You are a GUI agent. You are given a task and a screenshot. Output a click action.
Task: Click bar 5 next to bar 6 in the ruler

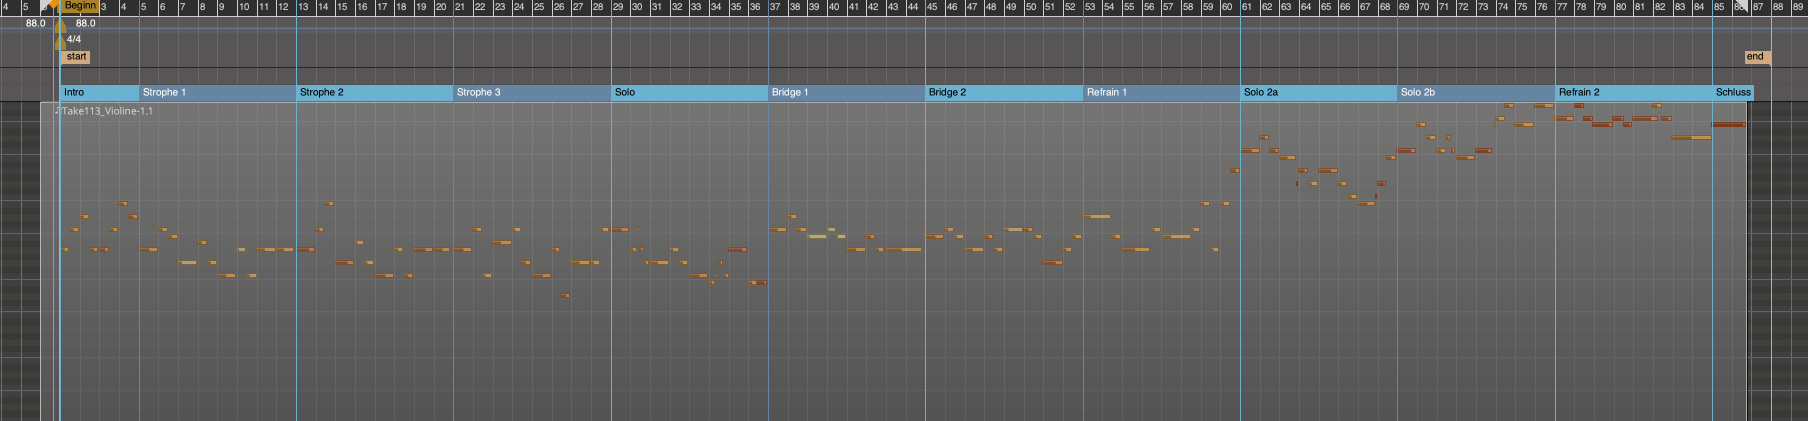click(x=144, y=7)
